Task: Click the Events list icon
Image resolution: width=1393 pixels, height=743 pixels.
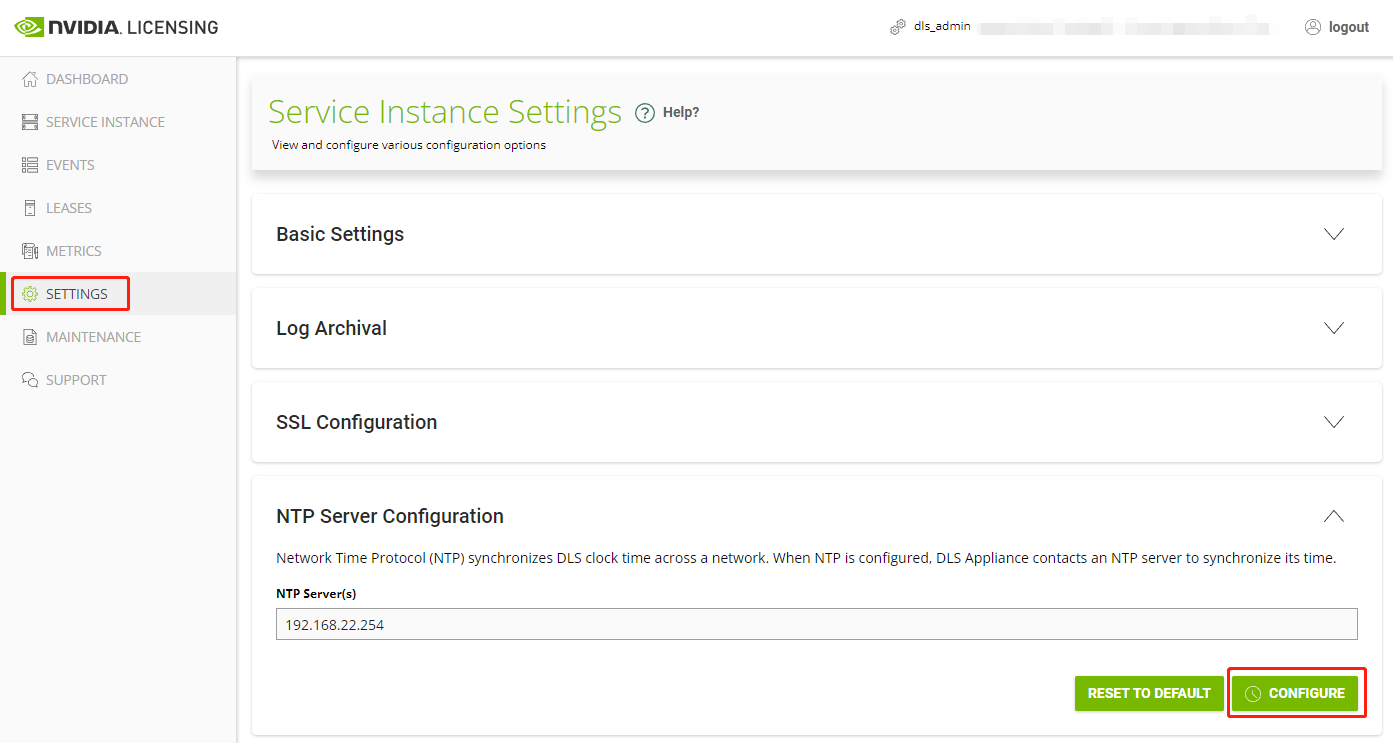Action: [x=30, y=165]
